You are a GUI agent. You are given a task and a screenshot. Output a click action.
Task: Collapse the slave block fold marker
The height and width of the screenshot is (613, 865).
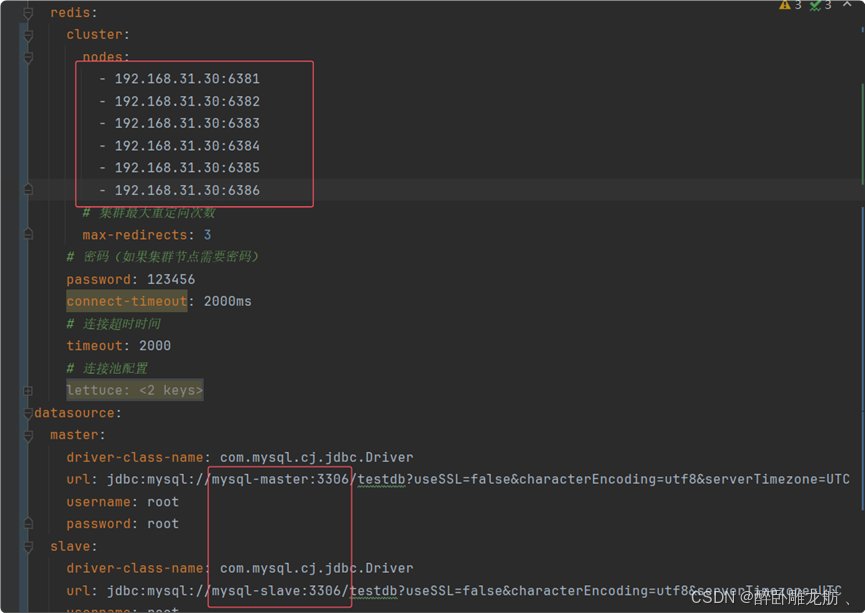click(28, 547)
